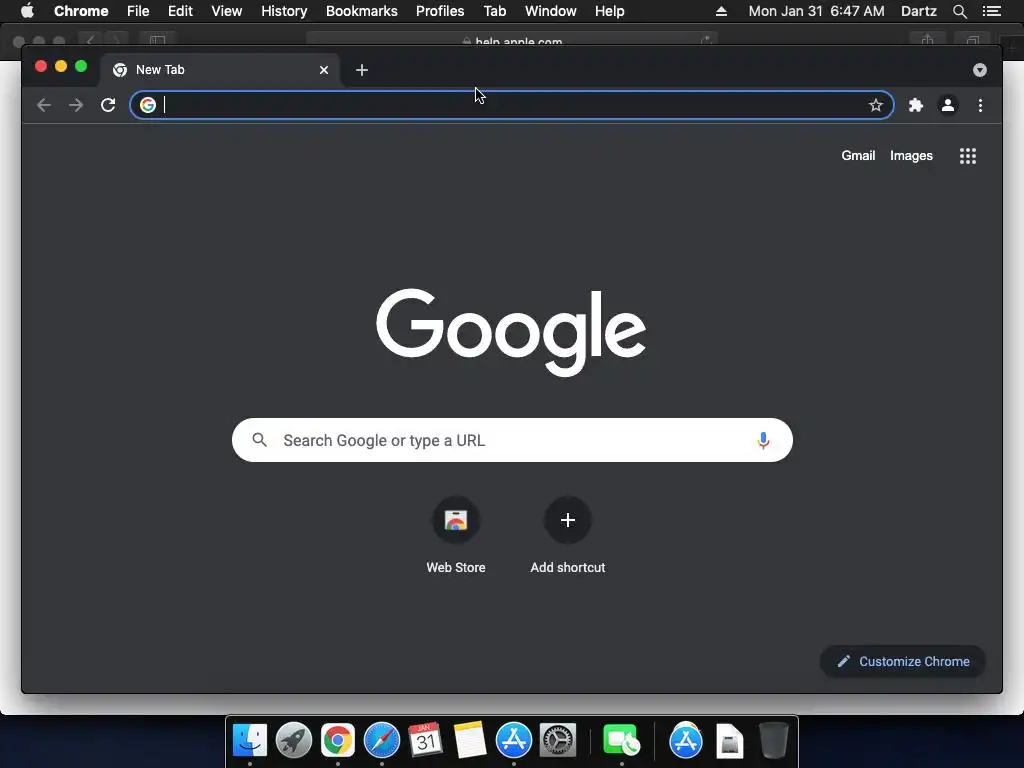This screenshot has width=1024, height=768.
Task: Open the Help menu
Action: coord(609,11)
